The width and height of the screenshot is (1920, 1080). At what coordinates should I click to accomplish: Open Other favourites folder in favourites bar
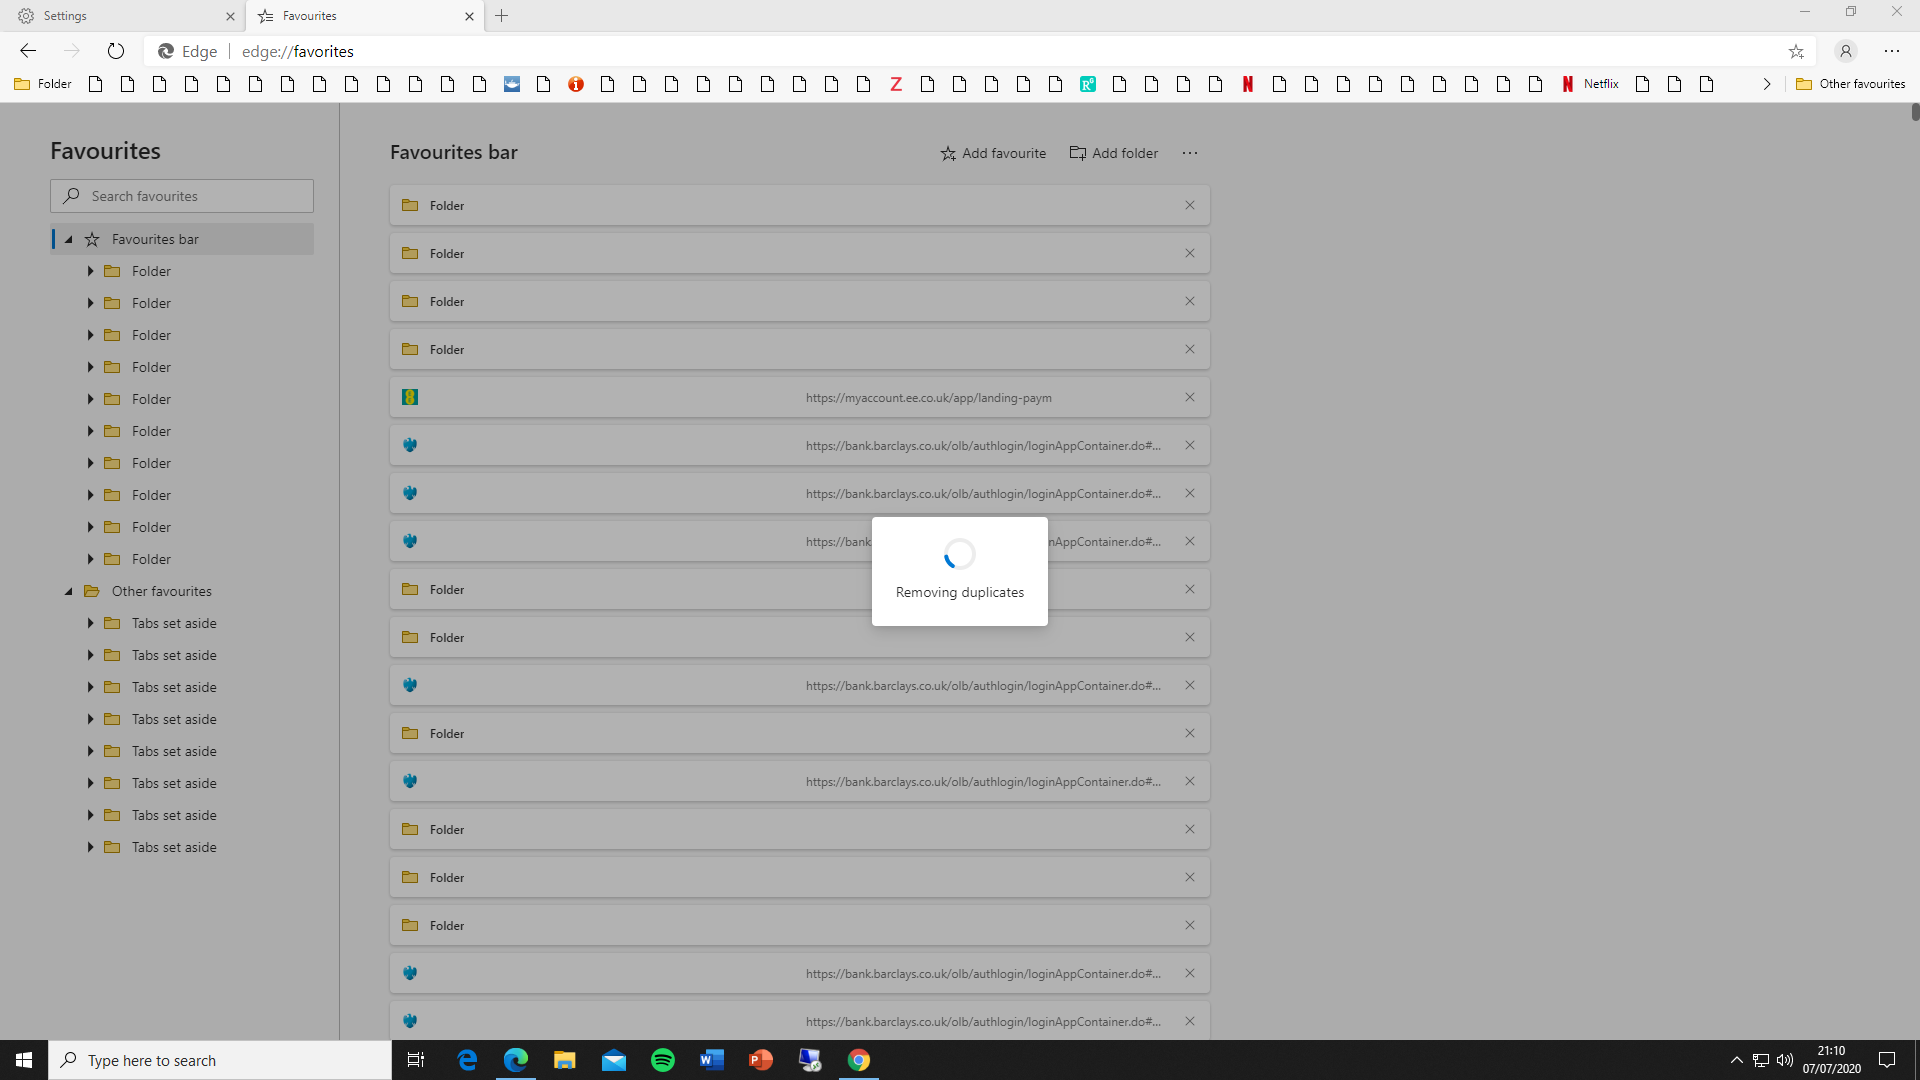1851,84
